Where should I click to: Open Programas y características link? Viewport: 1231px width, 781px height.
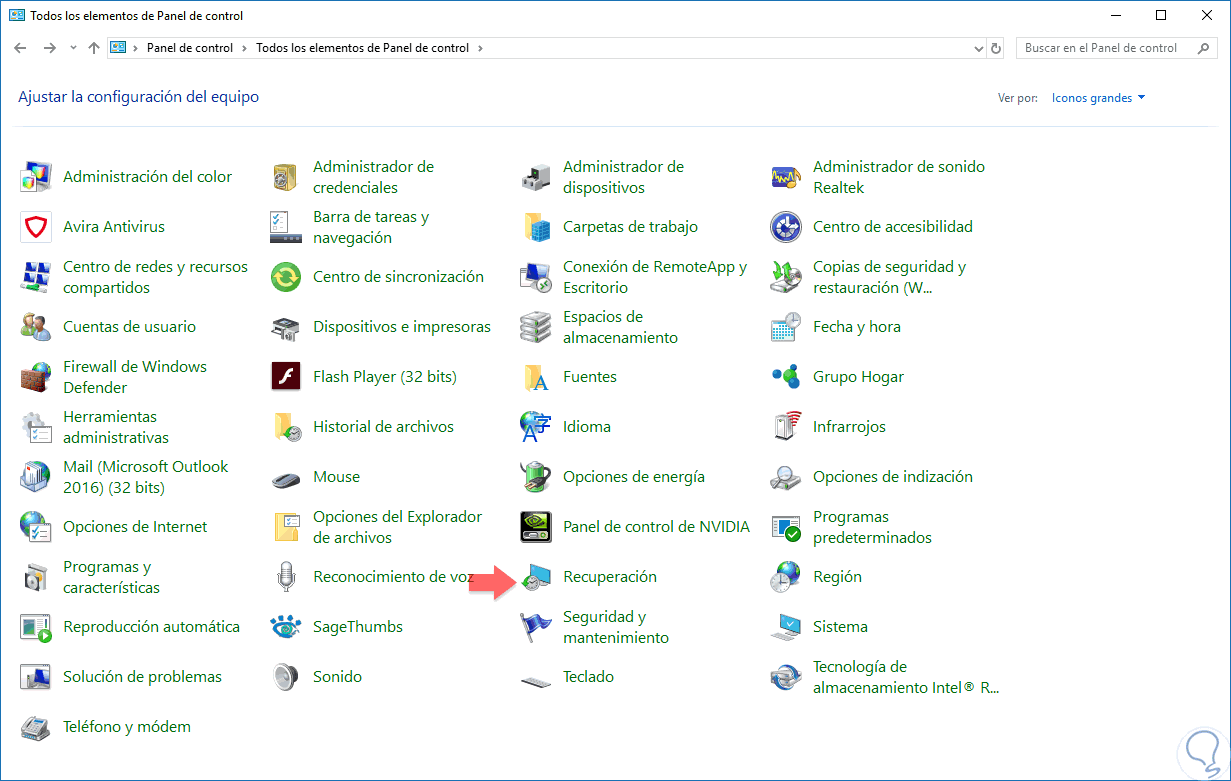111,577
